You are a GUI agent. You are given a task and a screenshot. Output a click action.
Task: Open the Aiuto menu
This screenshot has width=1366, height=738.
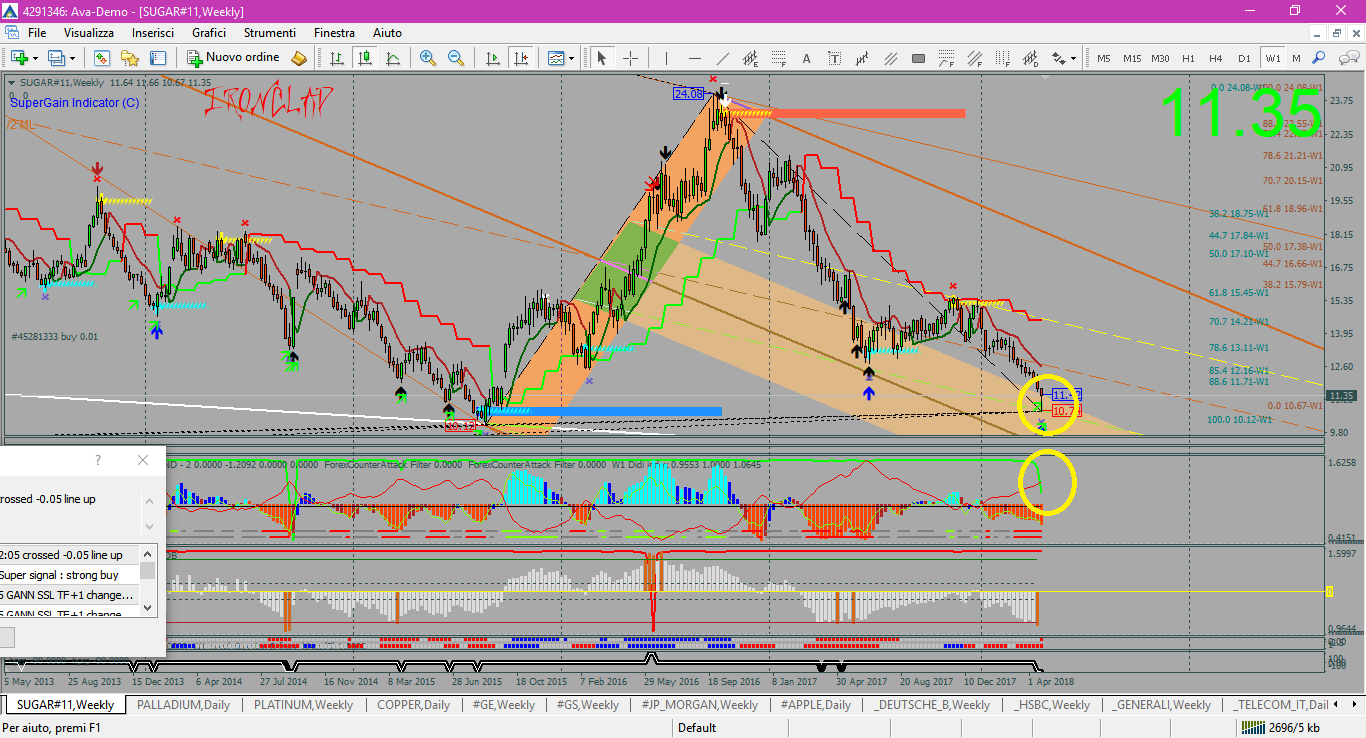(387, 33)
